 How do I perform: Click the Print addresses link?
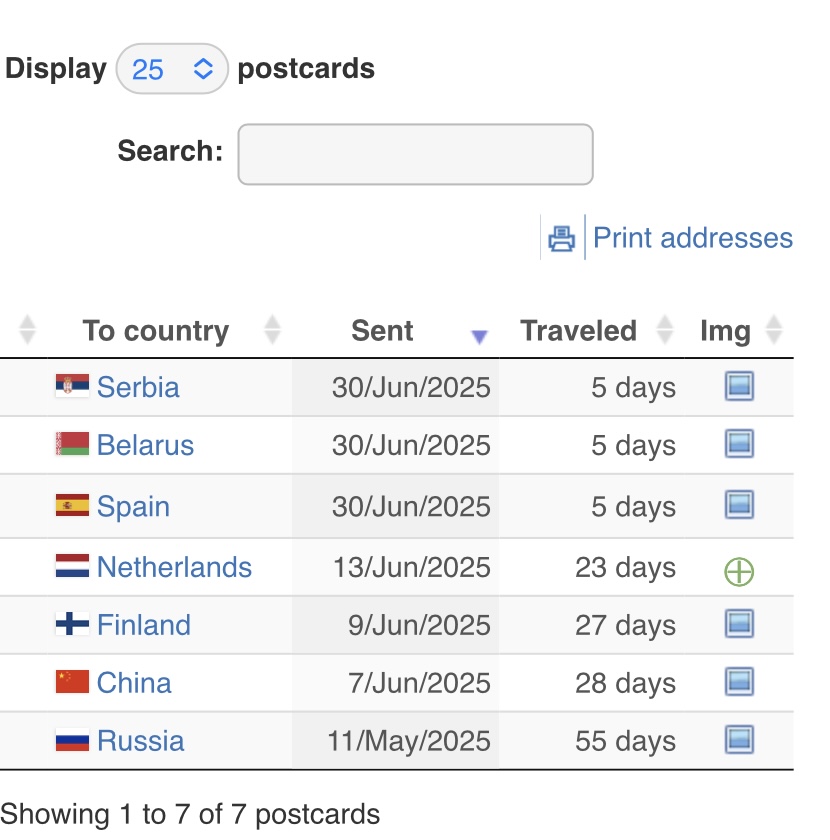693,238
